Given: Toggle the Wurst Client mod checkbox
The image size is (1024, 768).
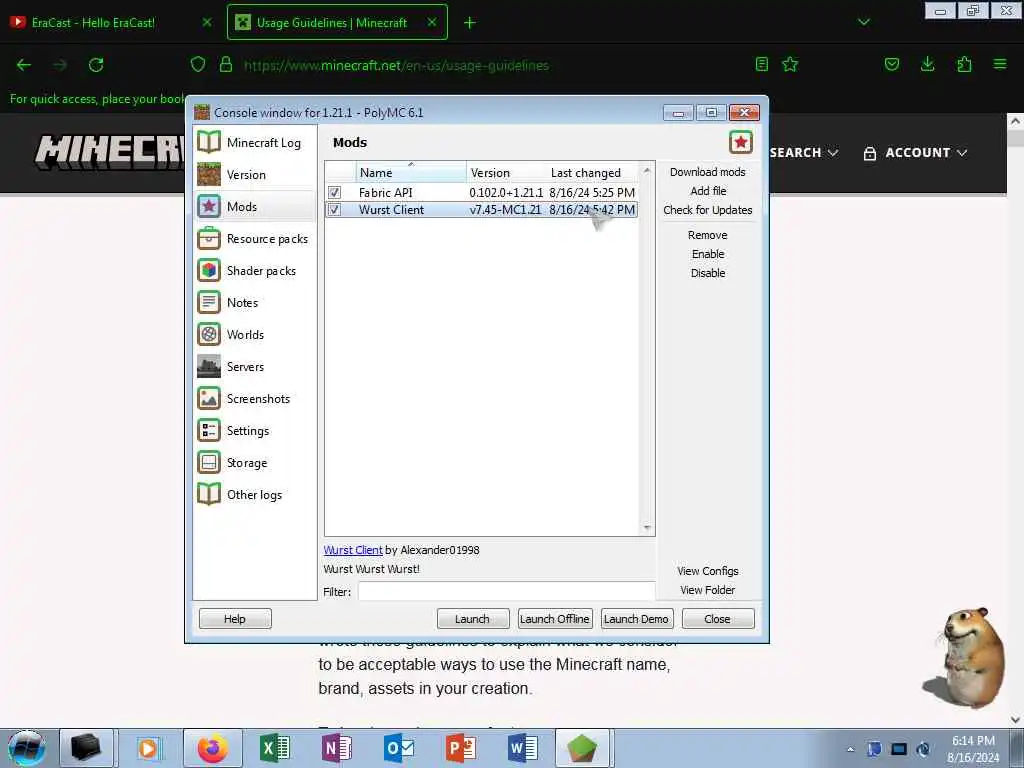Looking at the screenshot, I should pos(334,210).
